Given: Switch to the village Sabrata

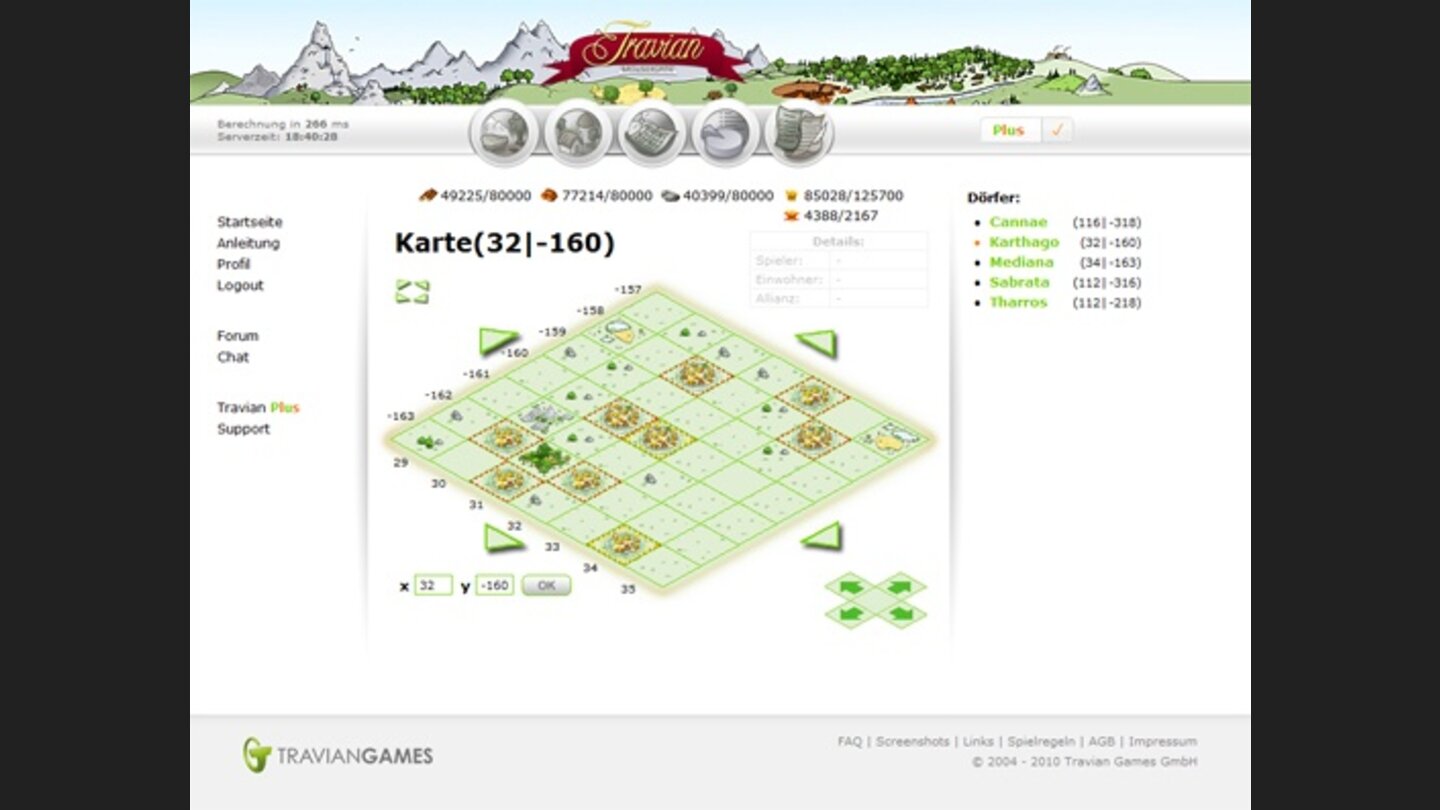Looking at the screenshot, I should click(x=1019, y=282).
